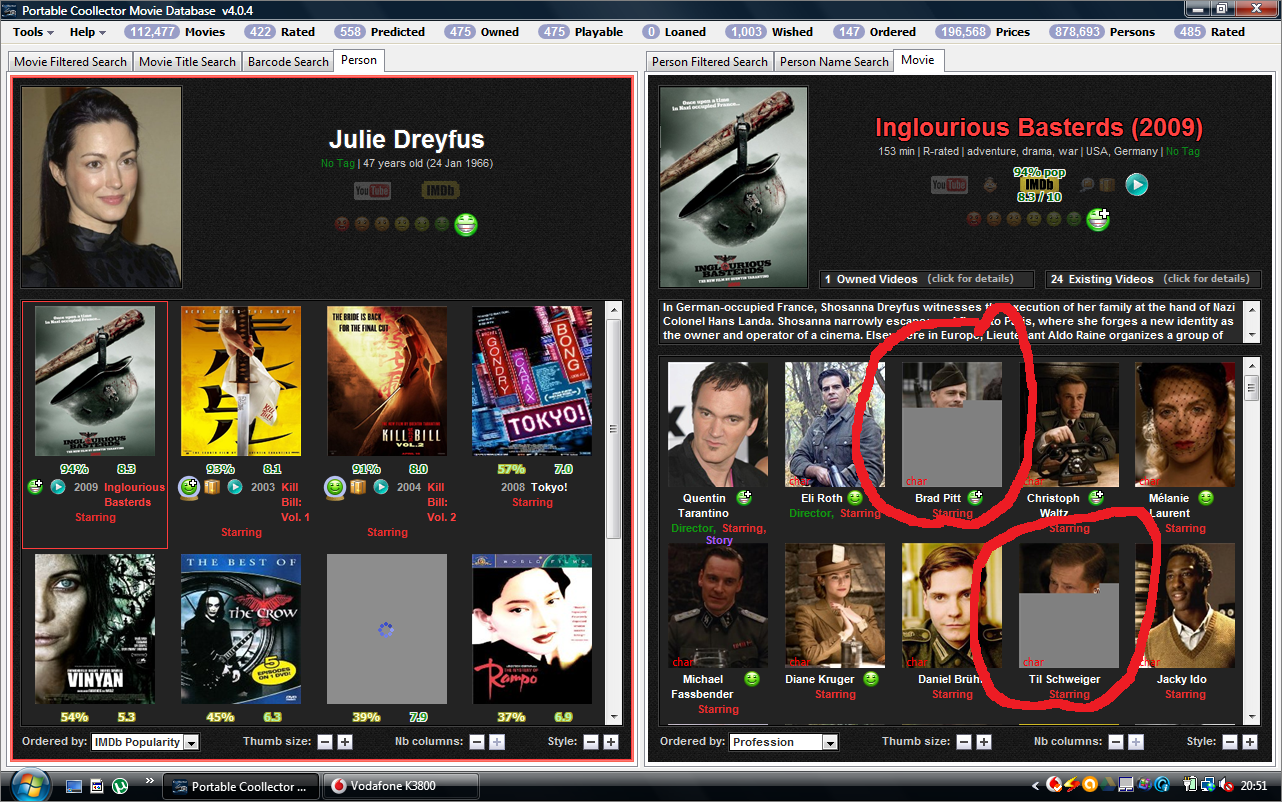Click play icon under Kill Bill Vol. 2 poster
This screenshot has width=1282, height=802.
(381, 487)
